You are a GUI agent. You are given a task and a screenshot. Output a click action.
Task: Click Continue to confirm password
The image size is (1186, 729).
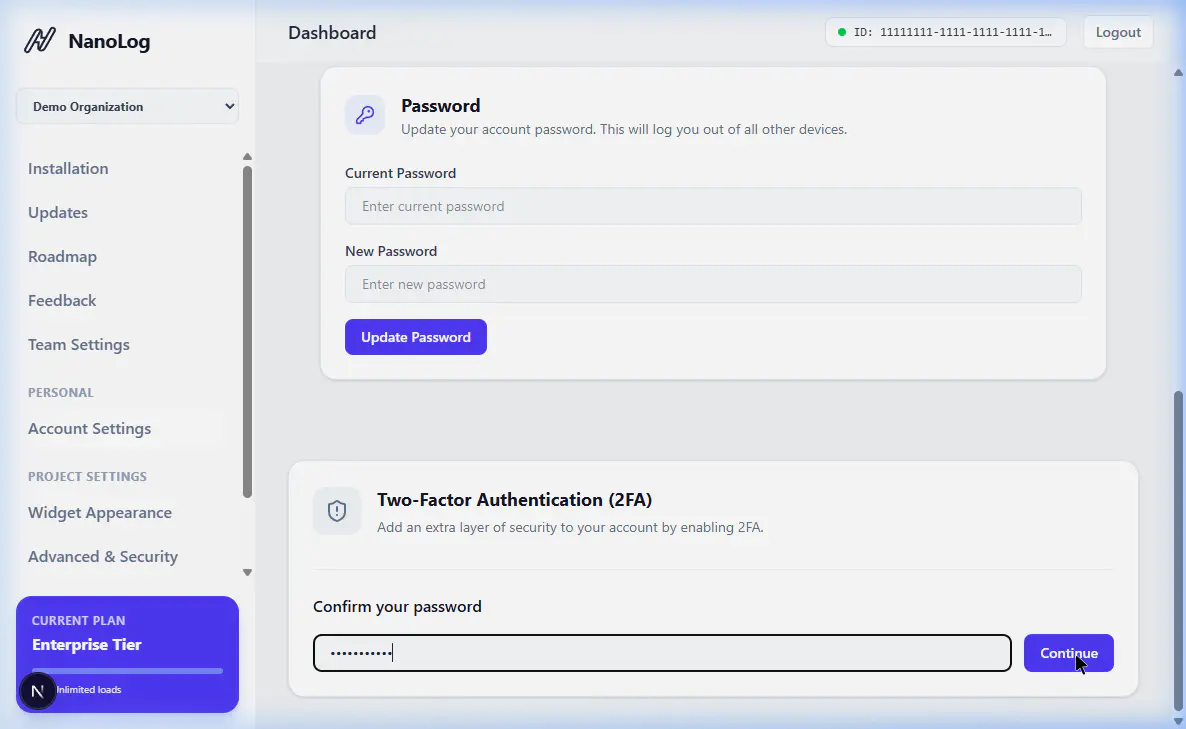coord(1068,653)
